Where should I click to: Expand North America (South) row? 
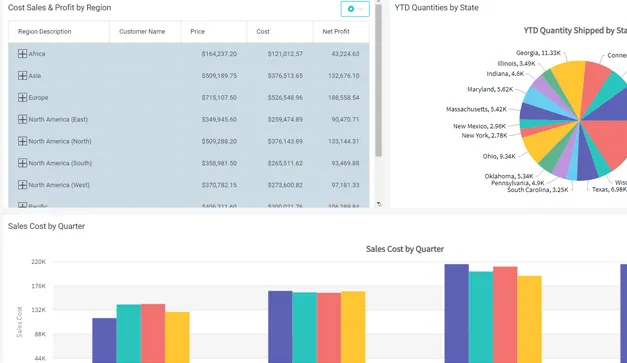22,163
